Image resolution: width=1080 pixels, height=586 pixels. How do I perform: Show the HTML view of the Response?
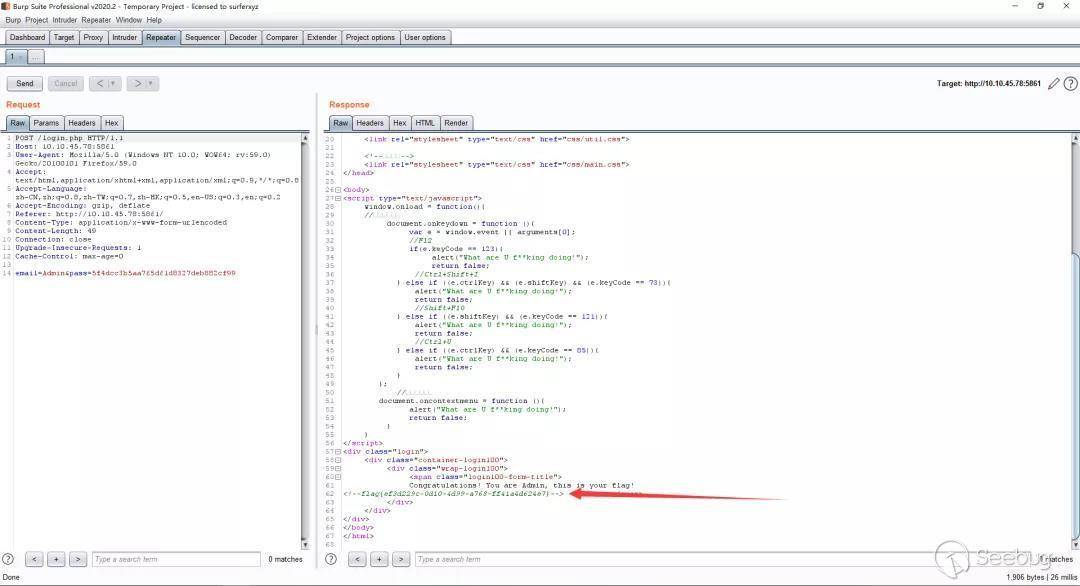coord(425,123)
